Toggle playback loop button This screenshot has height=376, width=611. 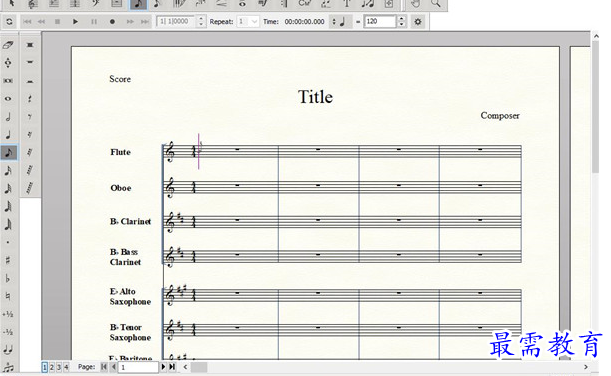coord(9,22)
